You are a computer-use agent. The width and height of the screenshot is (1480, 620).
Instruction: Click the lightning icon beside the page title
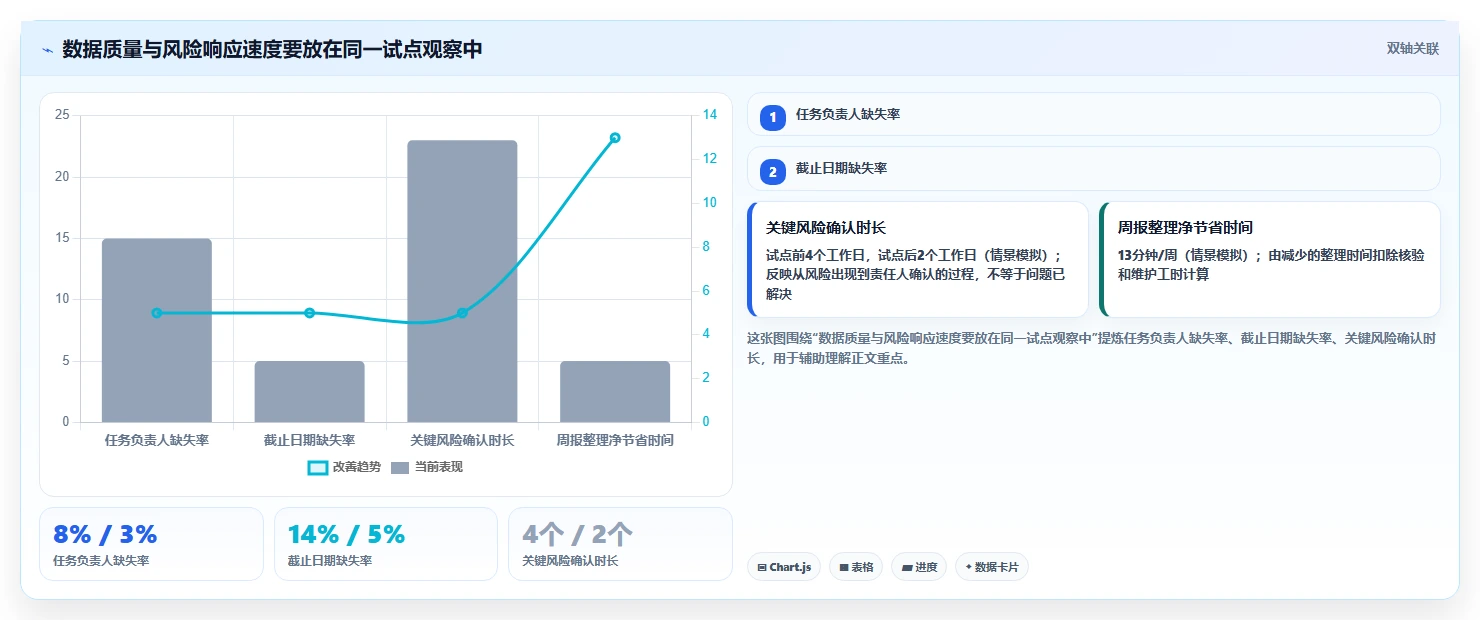[47, 50]
